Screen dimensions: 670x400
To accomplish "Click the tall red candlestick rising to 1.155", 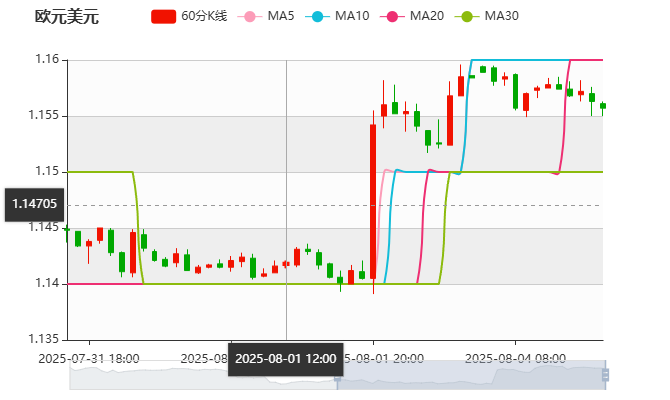I will 373,200.
